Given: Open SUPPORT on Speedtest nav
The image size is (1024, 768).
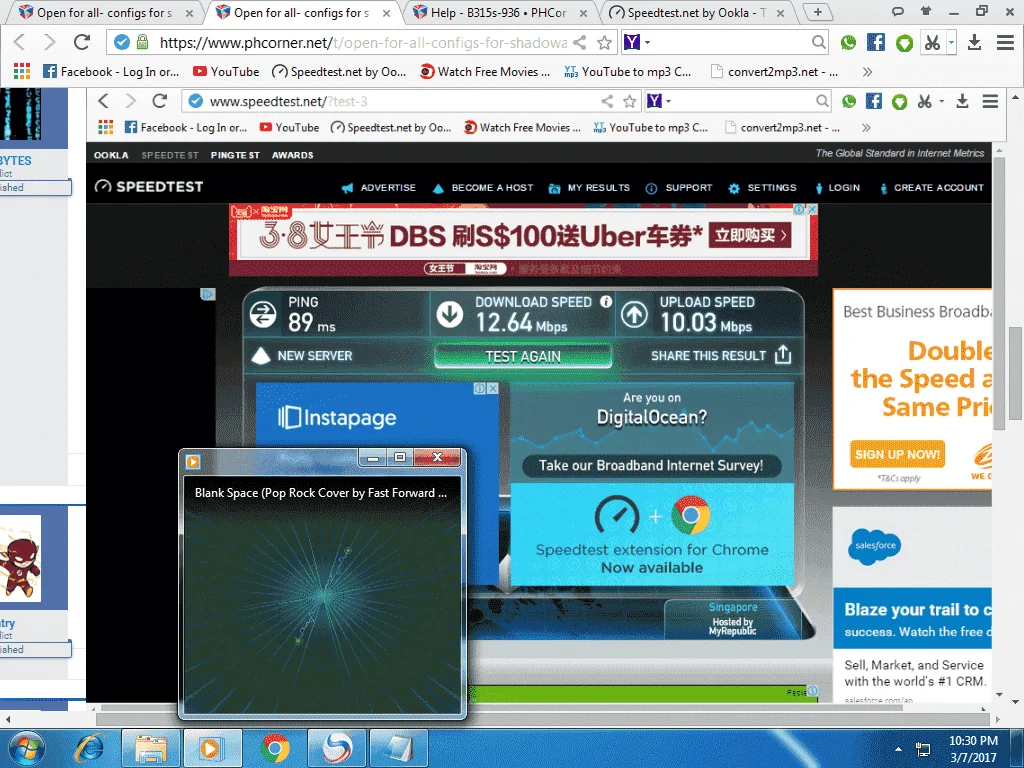Looking at the screenshot, I should coord(679,187).
